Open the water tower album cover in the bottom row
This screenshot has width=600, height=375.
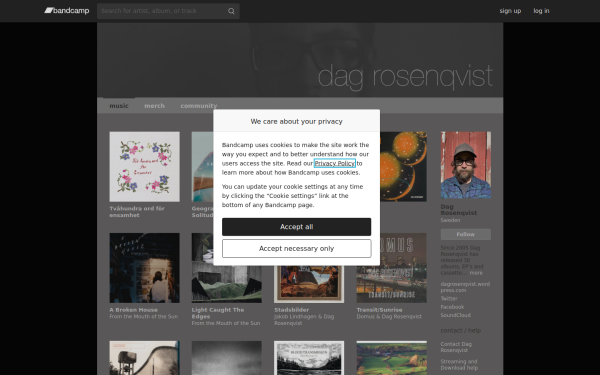click(x=144, y=358)
